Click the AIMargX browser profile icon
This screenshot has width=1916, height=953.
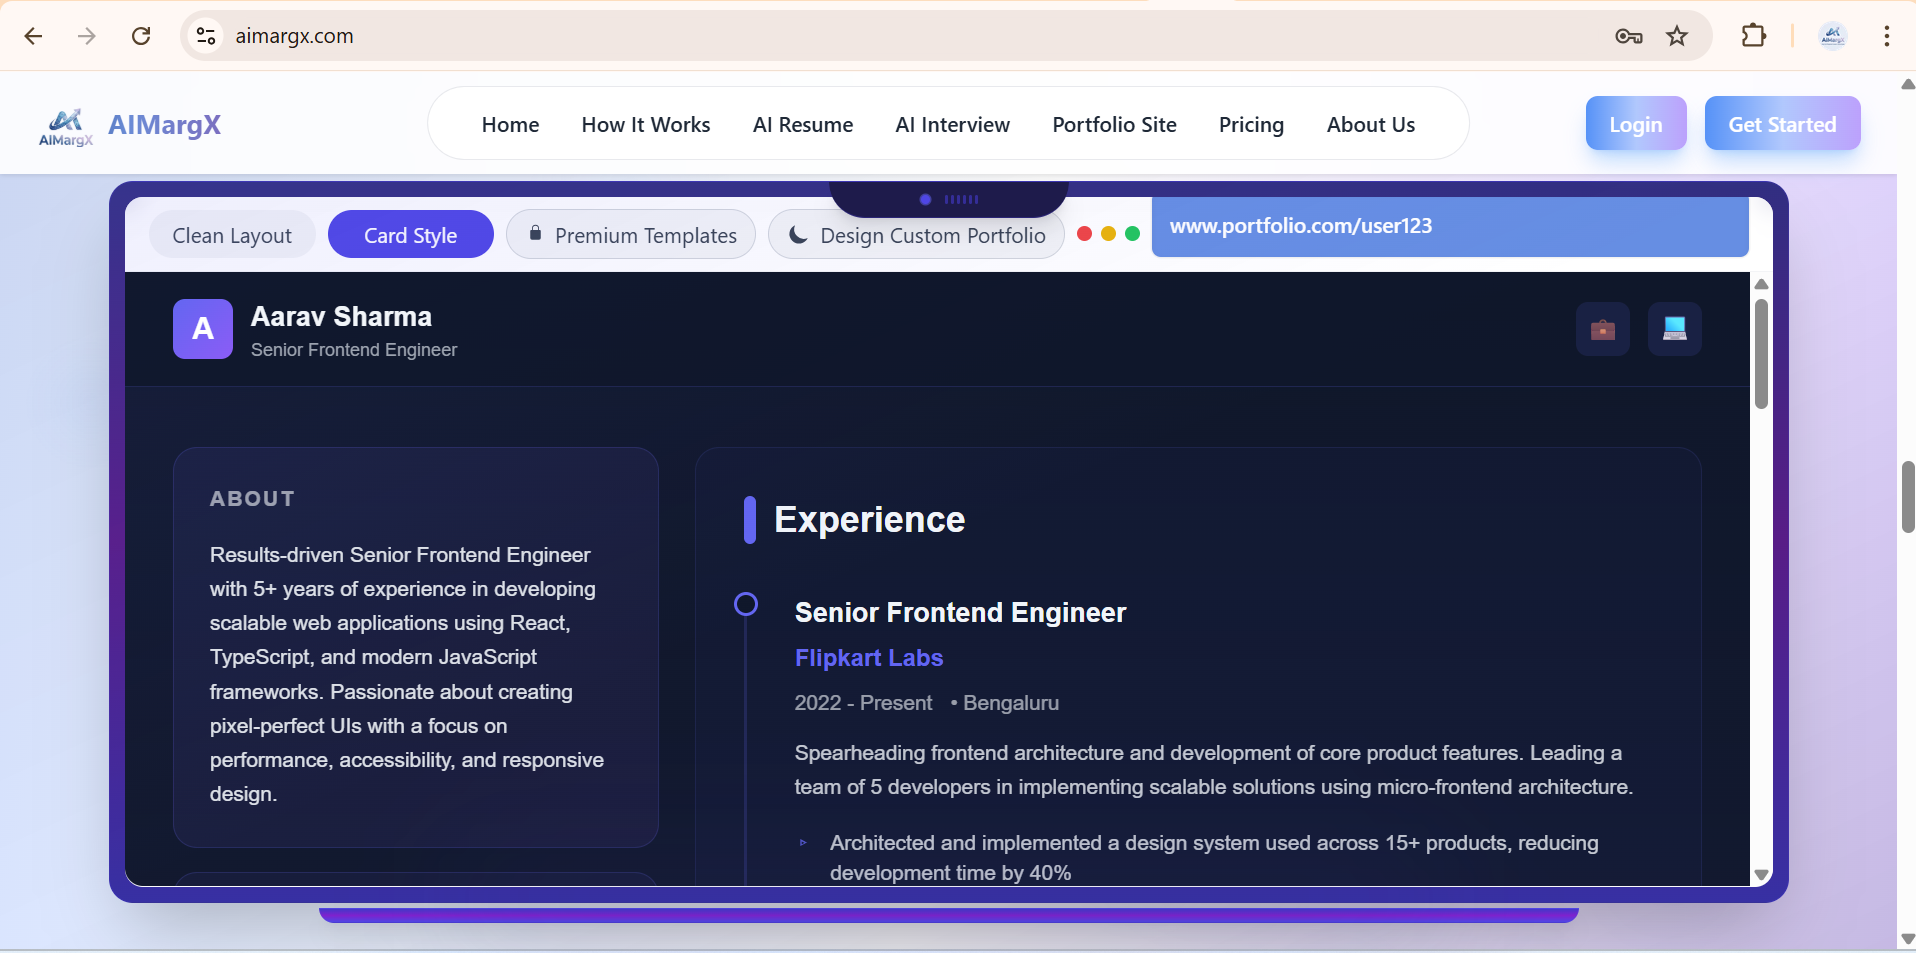coord(1834,35)
